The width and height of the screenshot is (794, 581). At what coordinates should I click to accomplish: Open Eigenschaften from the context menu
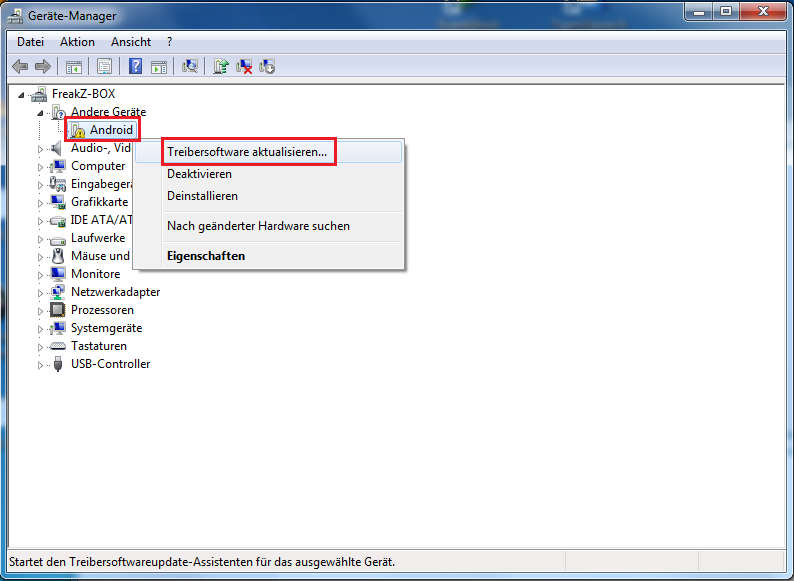[268, 256]
